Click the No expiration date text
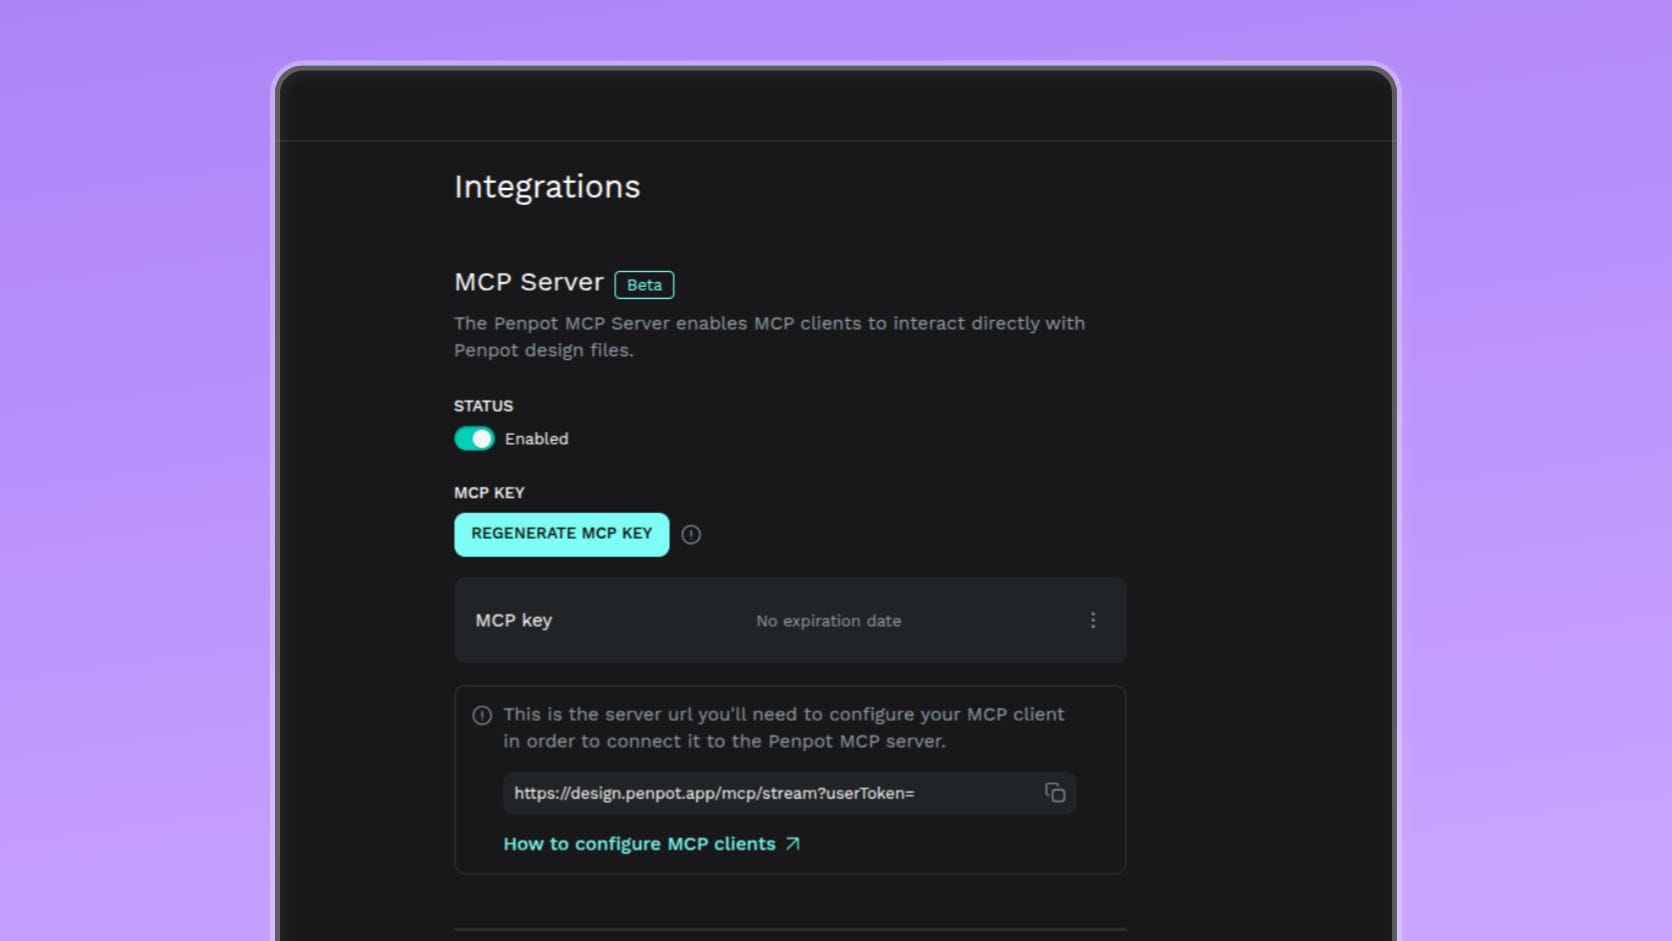The image size is (1672, 941). point(828,621)
